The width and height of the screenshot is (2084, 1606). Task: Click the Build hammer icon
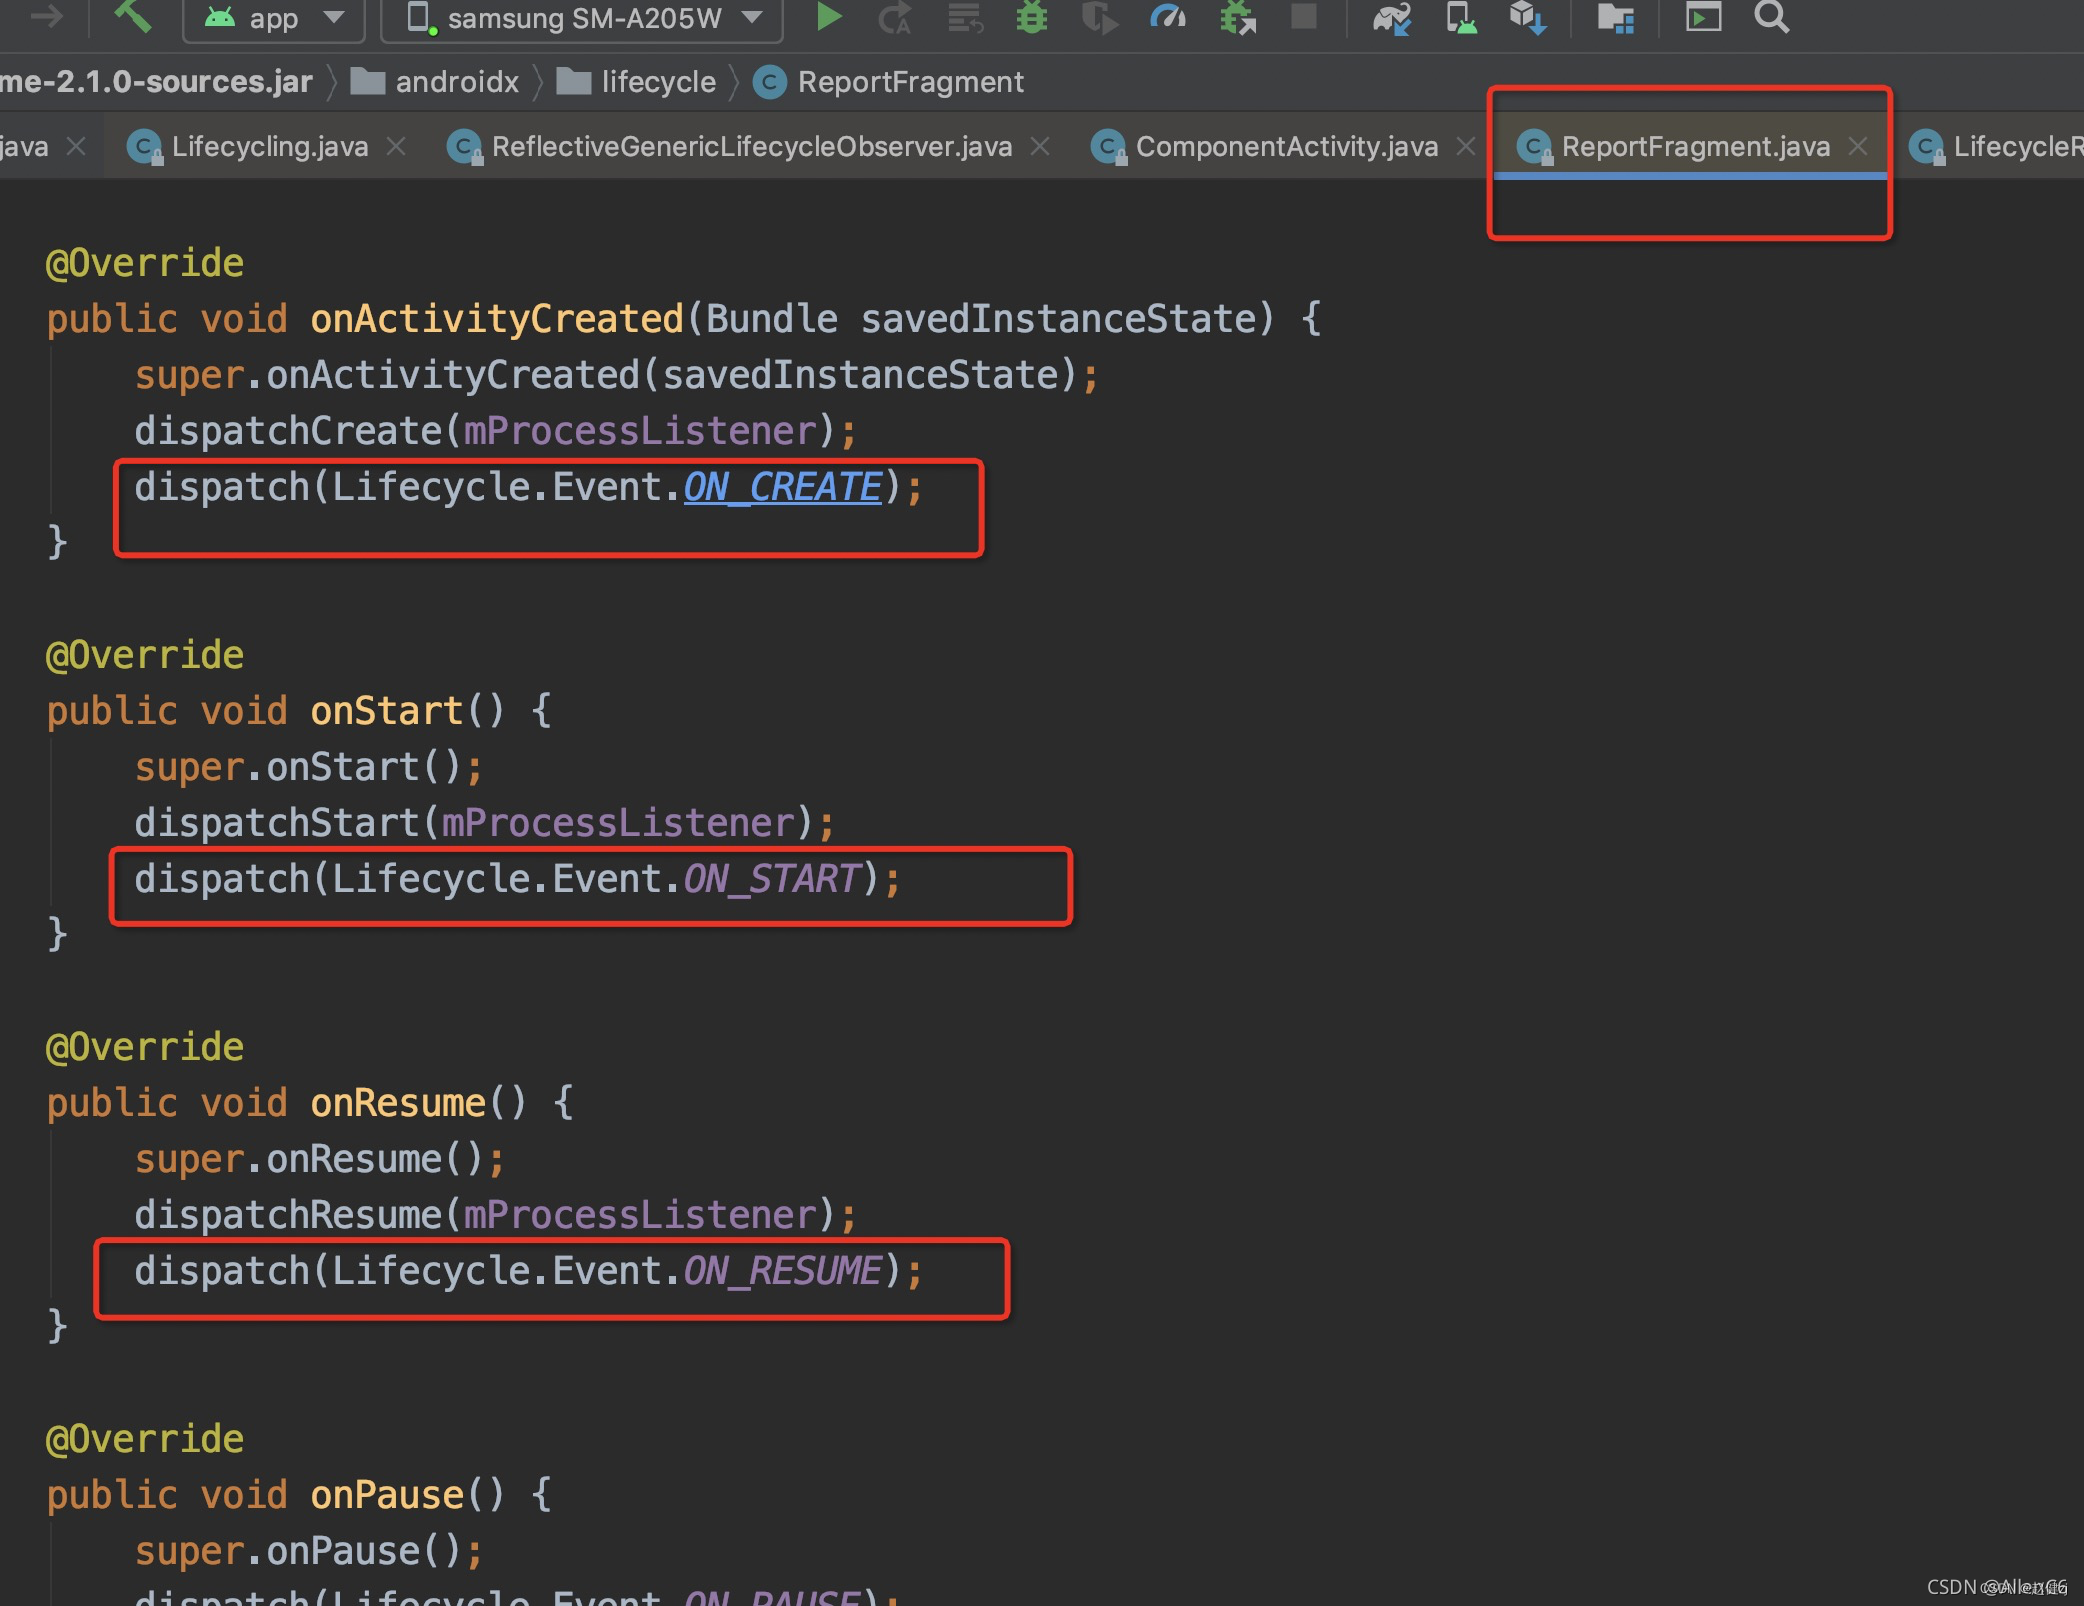click(133, 17)
